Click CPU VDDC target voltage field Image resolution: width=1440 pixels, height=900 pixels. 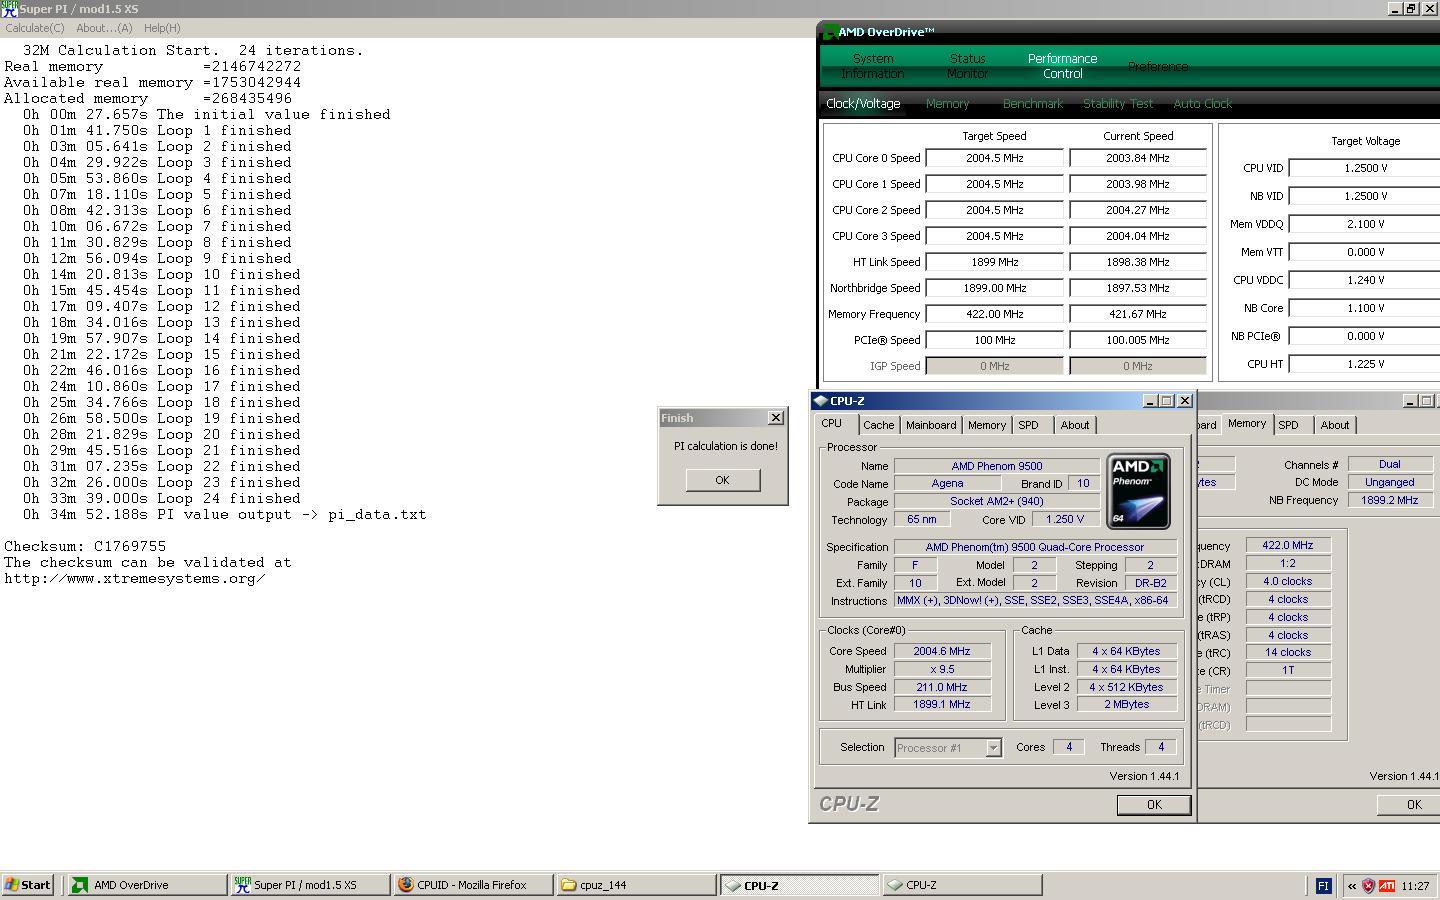(x=1364, y=280)
